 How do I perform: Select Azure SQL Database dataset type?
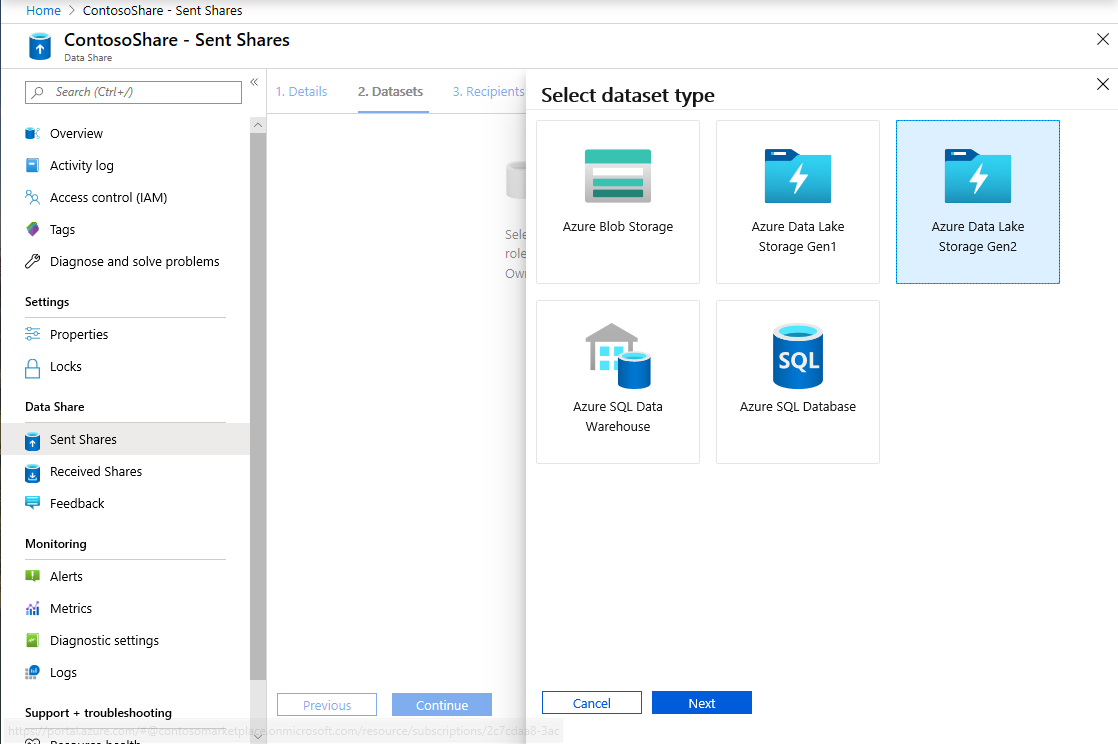(x=797, y=380)
